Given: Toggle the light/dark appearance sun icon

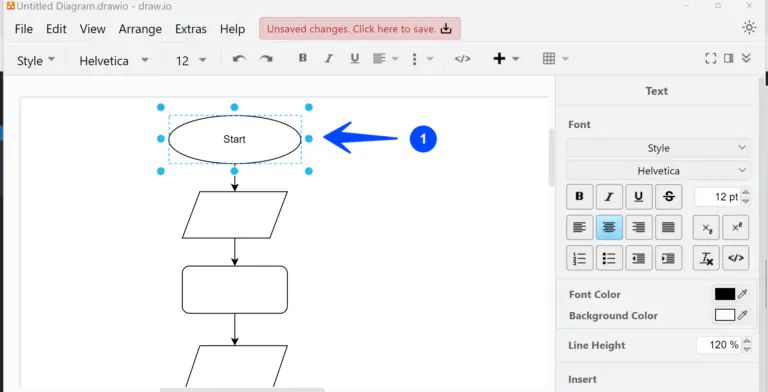Looking at the screenshot, I should tap(749, 28).
